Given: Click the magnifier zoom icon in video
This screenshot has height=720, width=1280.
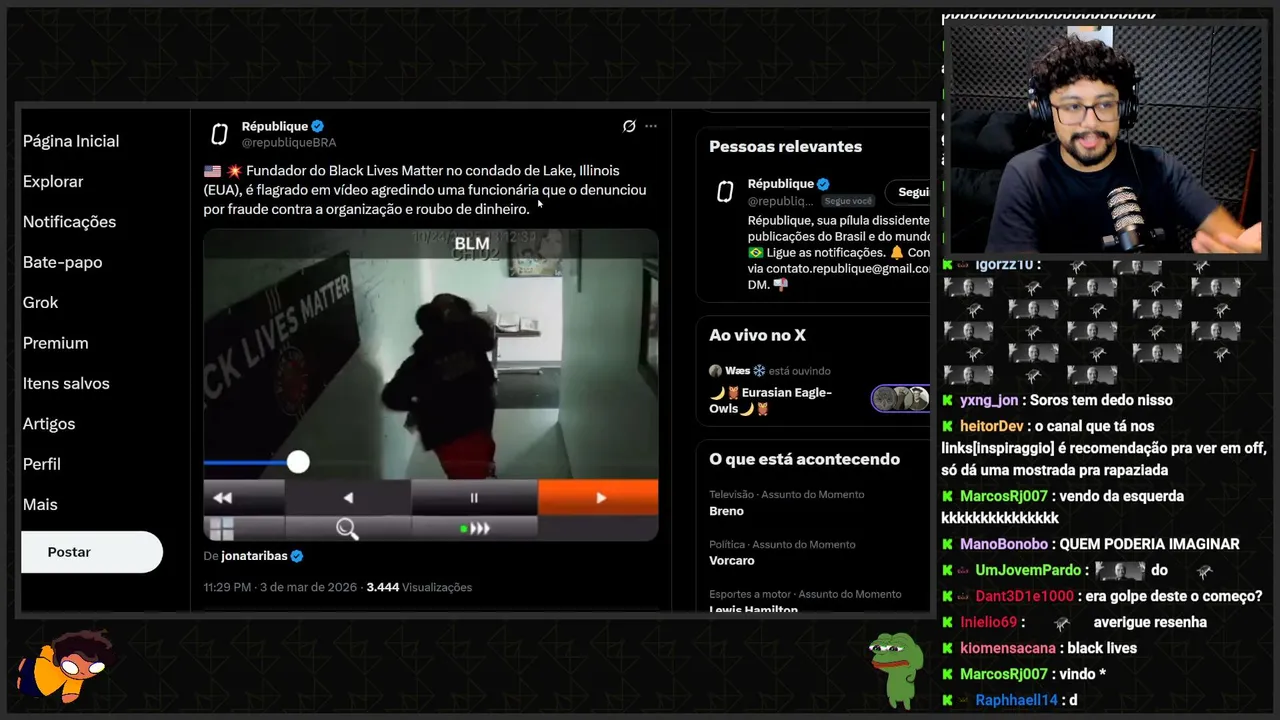Looking at the screenshot, I should [347, 529].
